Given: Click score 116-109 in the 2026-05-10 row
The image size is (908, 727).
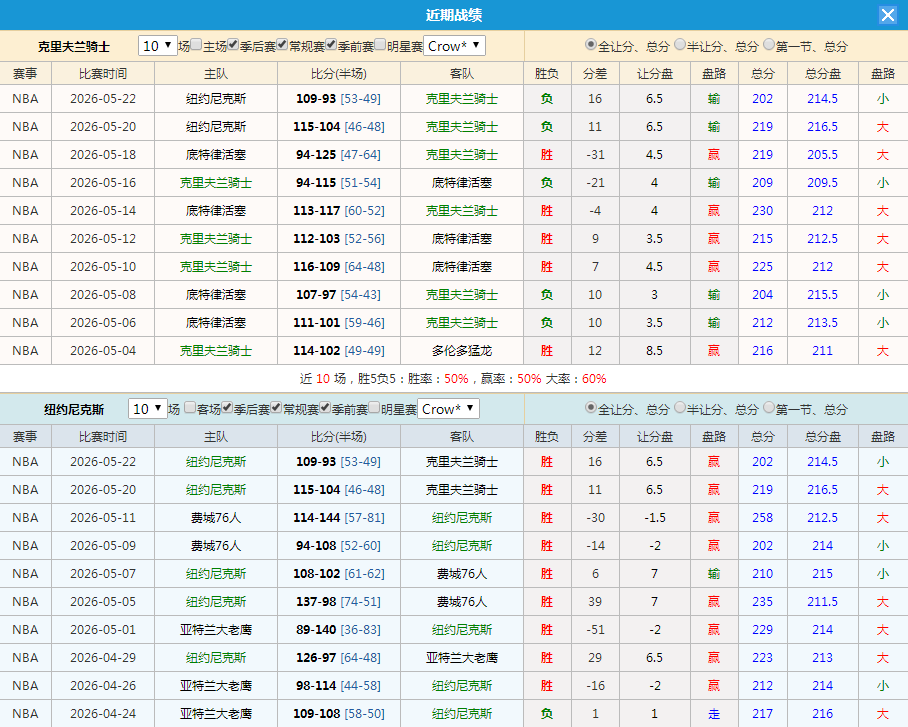Looking at the screenshot, I should tap(316, 267).
